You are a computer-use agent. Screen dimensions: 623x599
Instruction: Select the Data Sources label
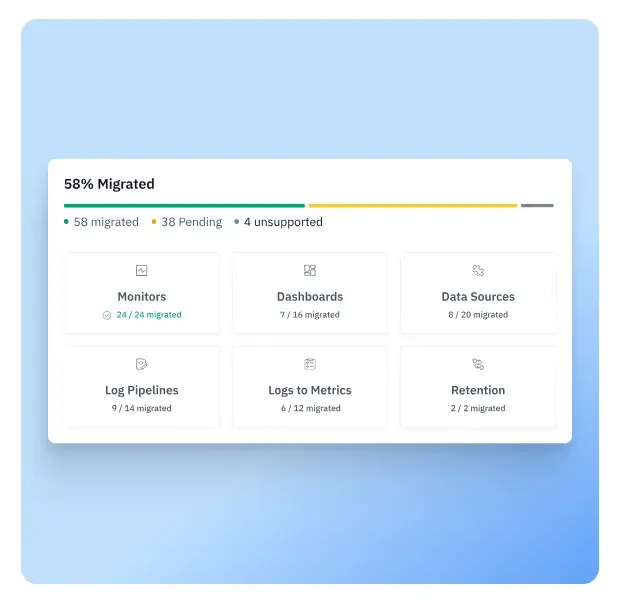478,297
